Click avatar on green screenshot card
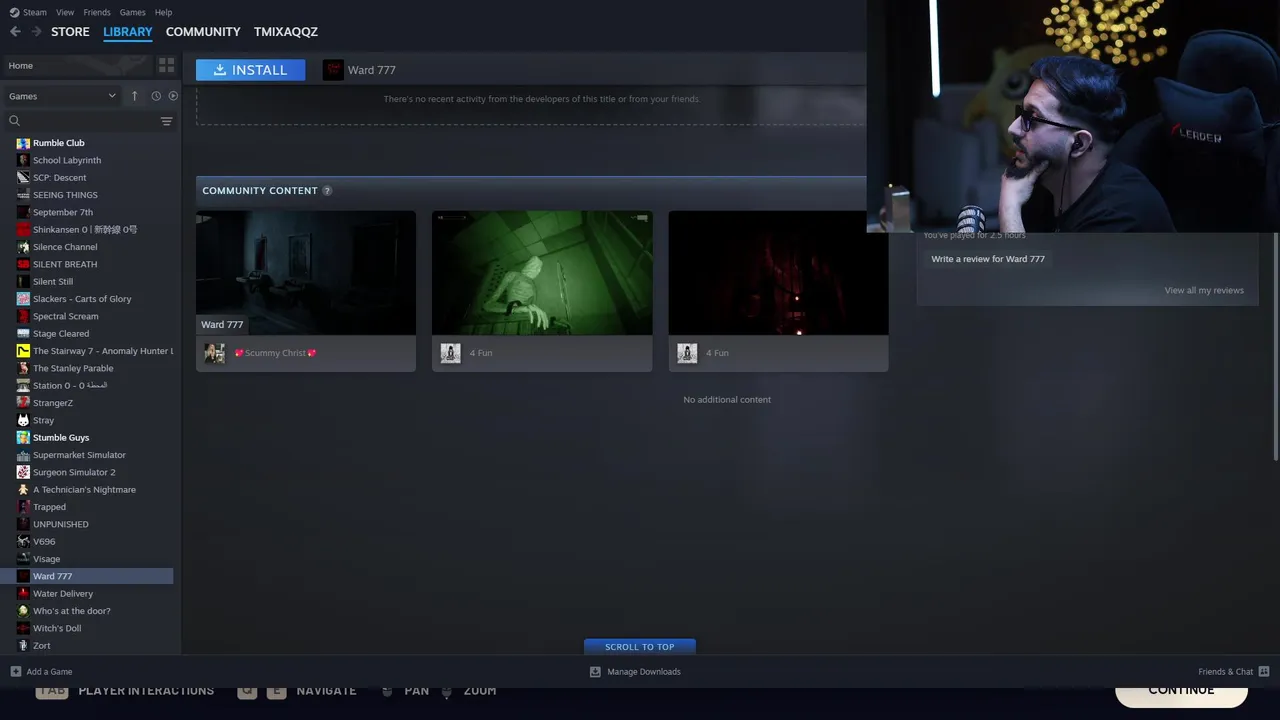This screenshot has height=720, width=1280. click(x=450, y=353)
